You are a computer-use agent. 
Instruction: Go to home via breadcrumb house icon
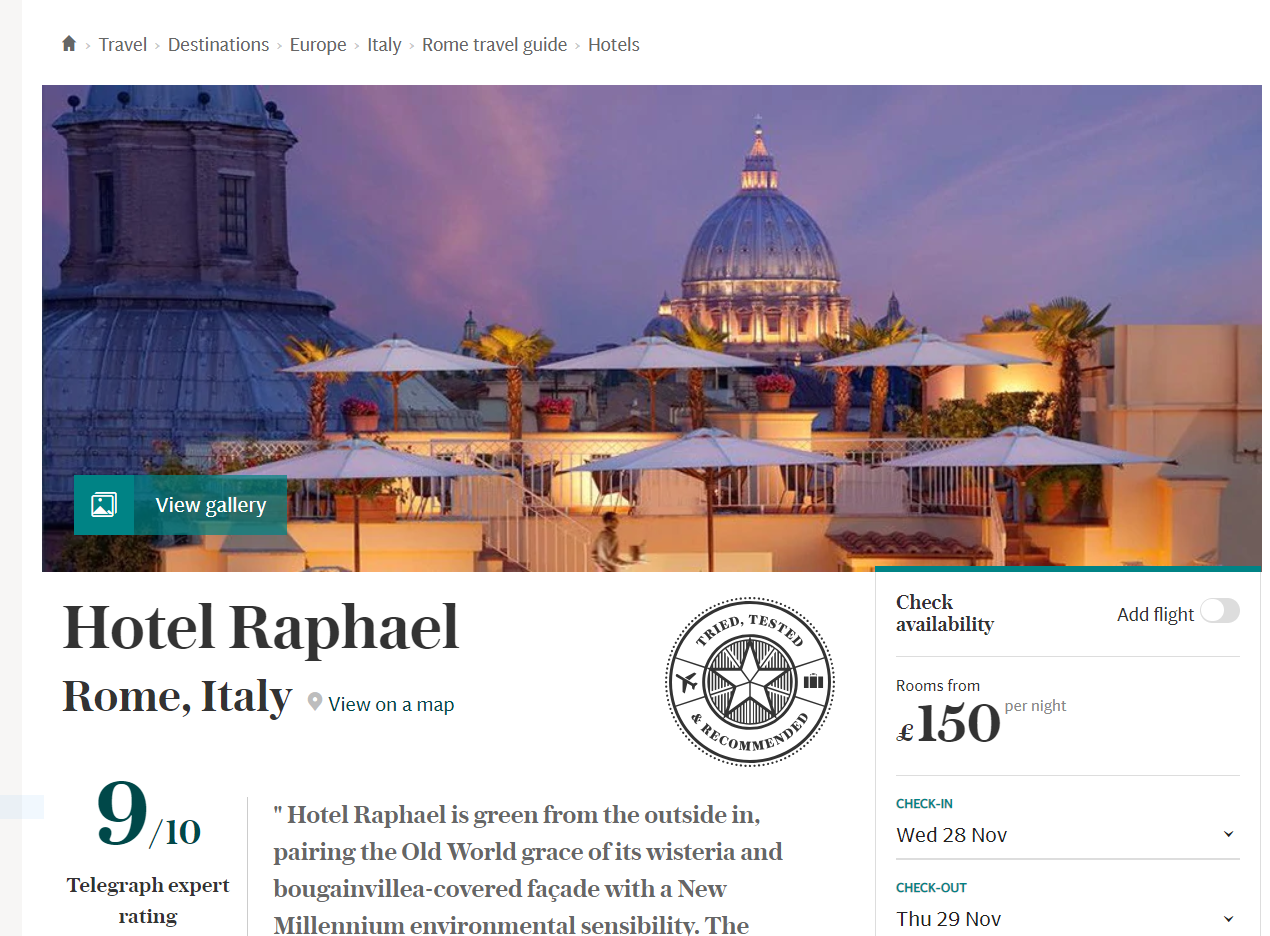[x=69, y=44]
